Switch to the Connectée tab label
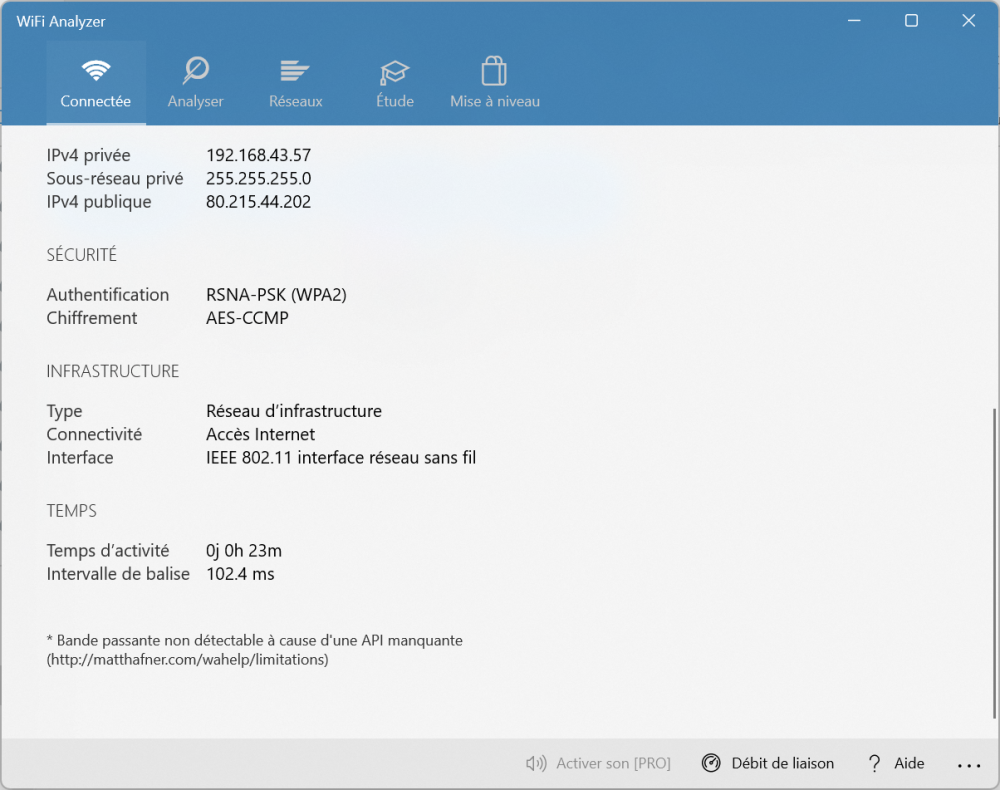 point(96,101)
